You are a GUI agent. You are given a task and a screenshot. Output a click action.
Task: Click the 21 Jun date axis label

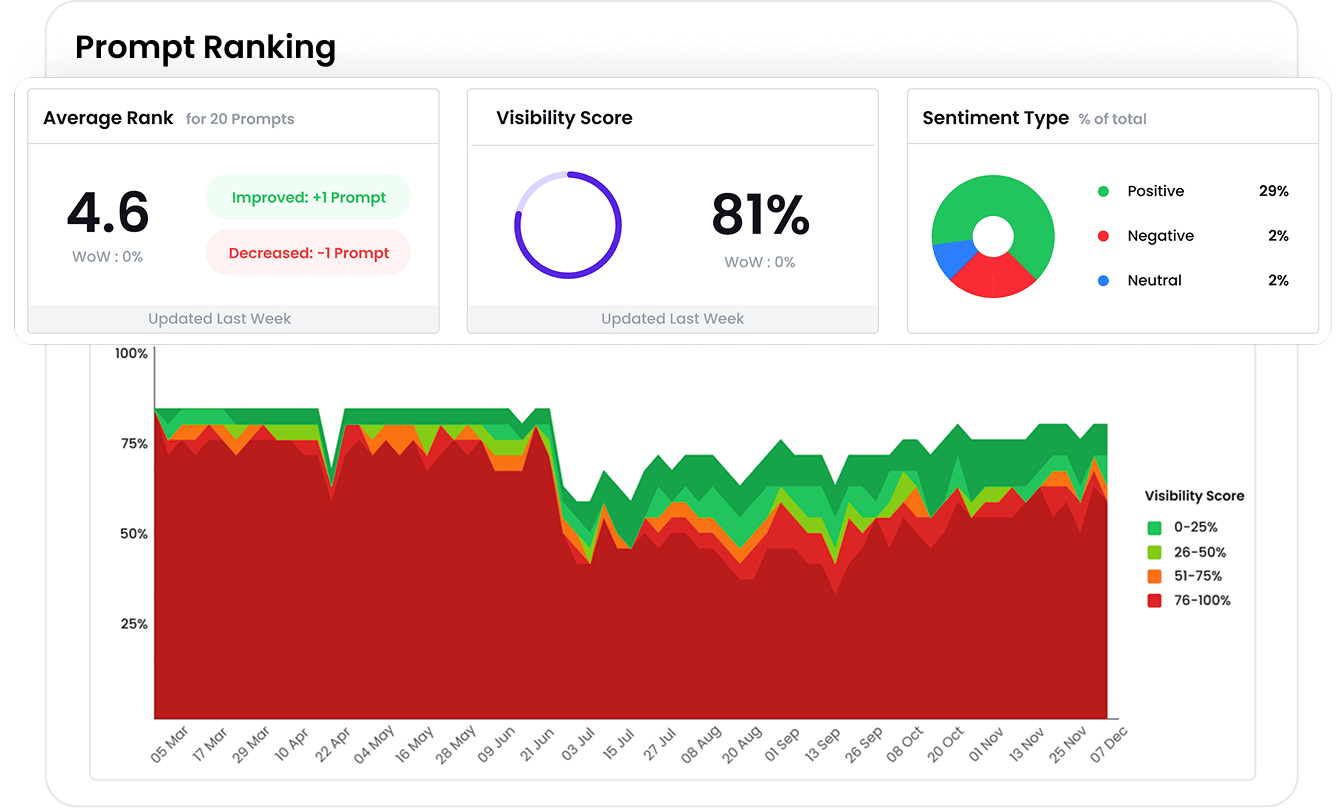539,745
